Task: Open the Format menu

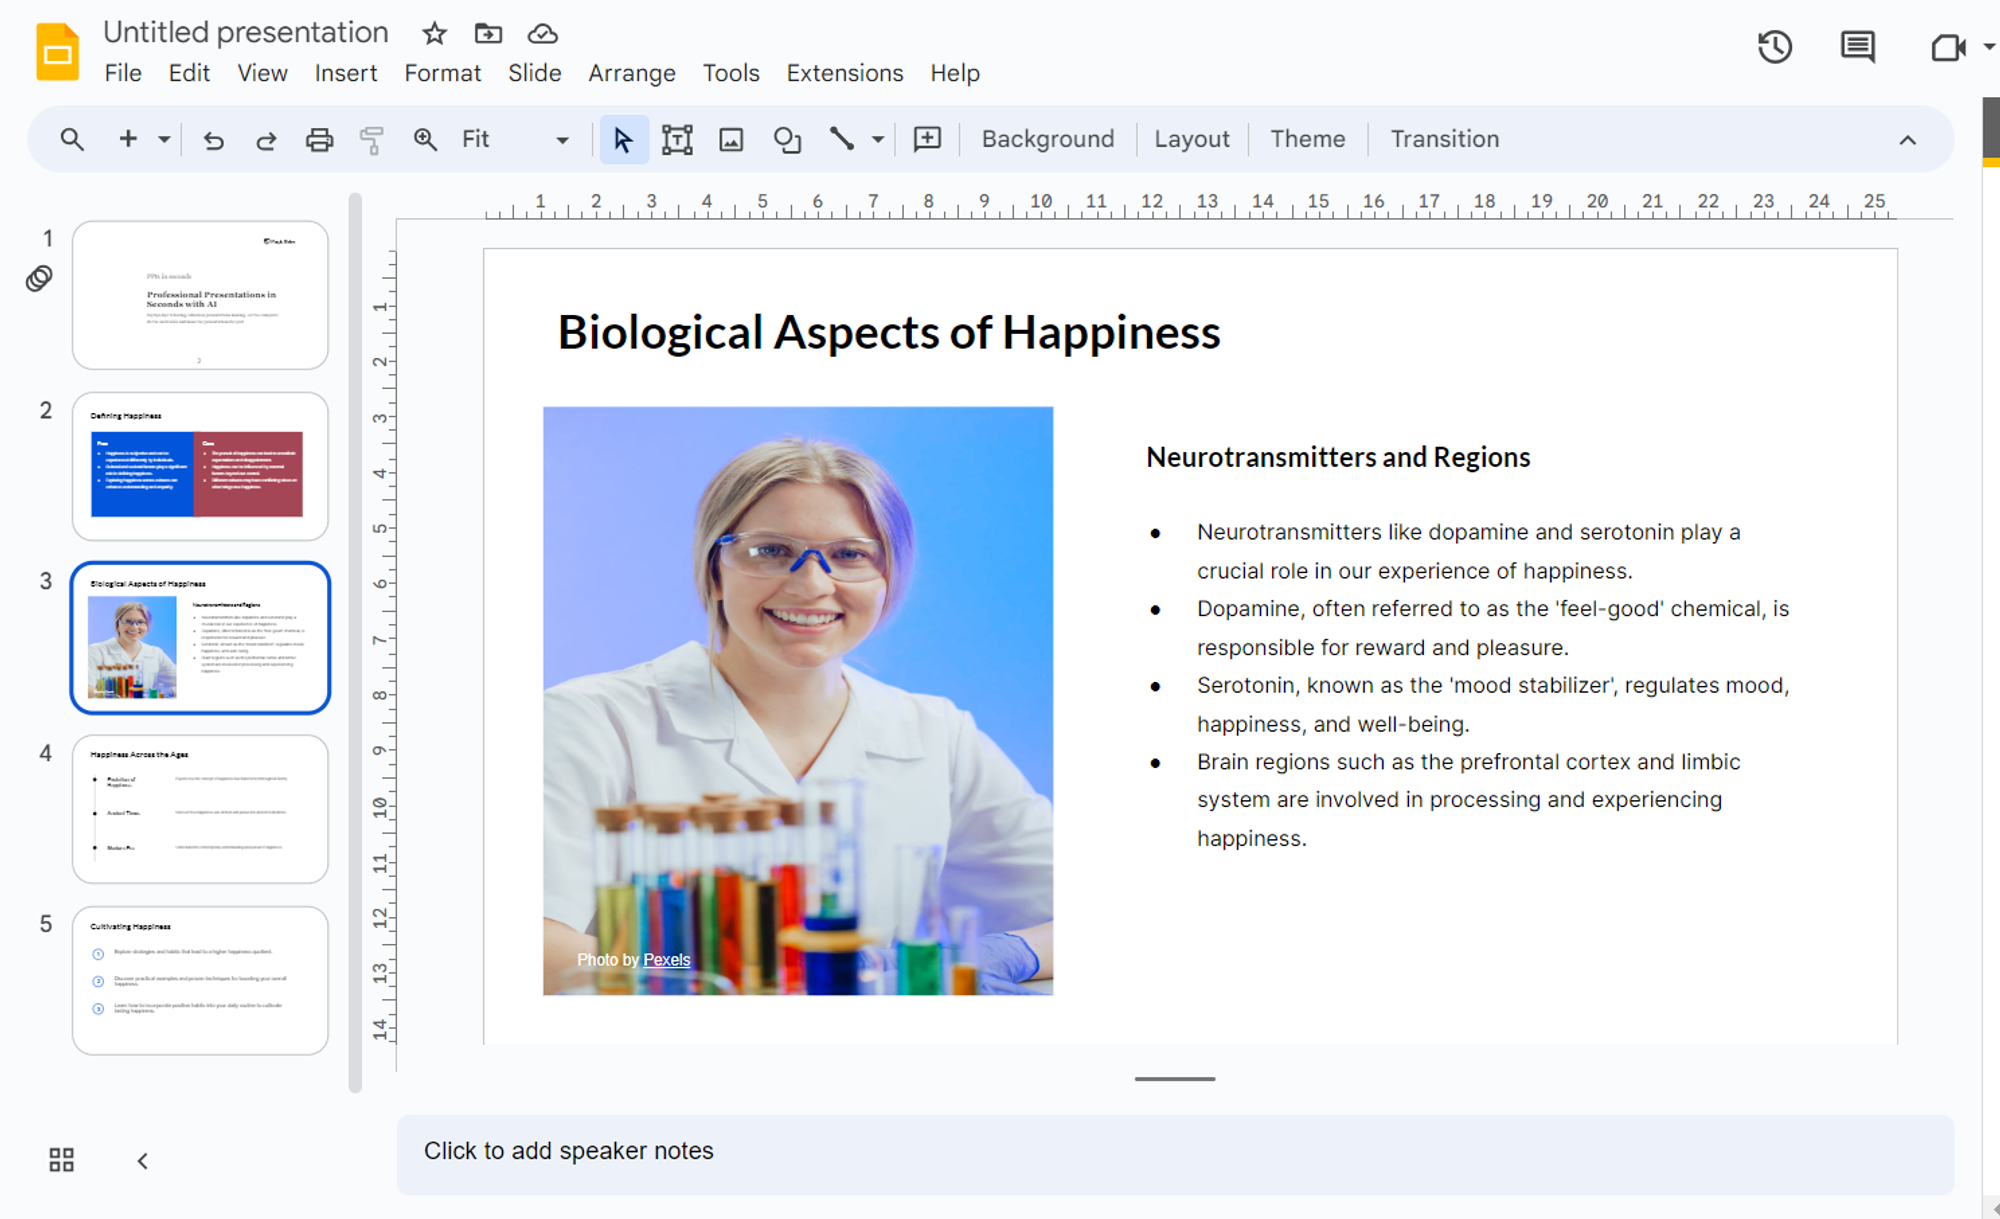Action: pyautogui.click(x=442, y=73)
